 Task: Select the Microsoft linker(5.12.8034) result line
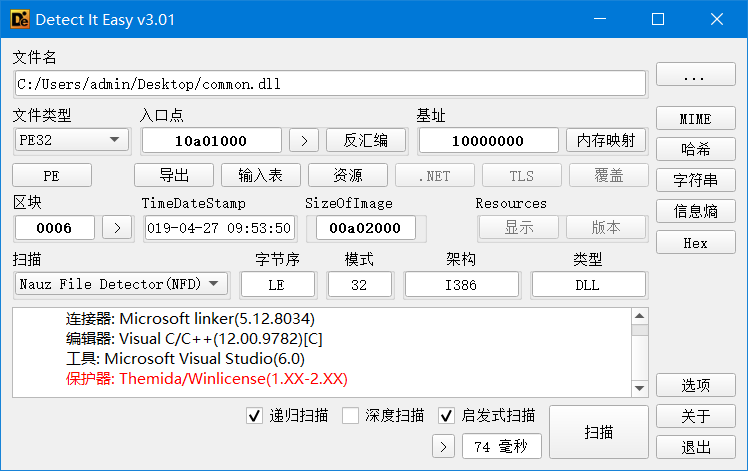pos(190,318)
